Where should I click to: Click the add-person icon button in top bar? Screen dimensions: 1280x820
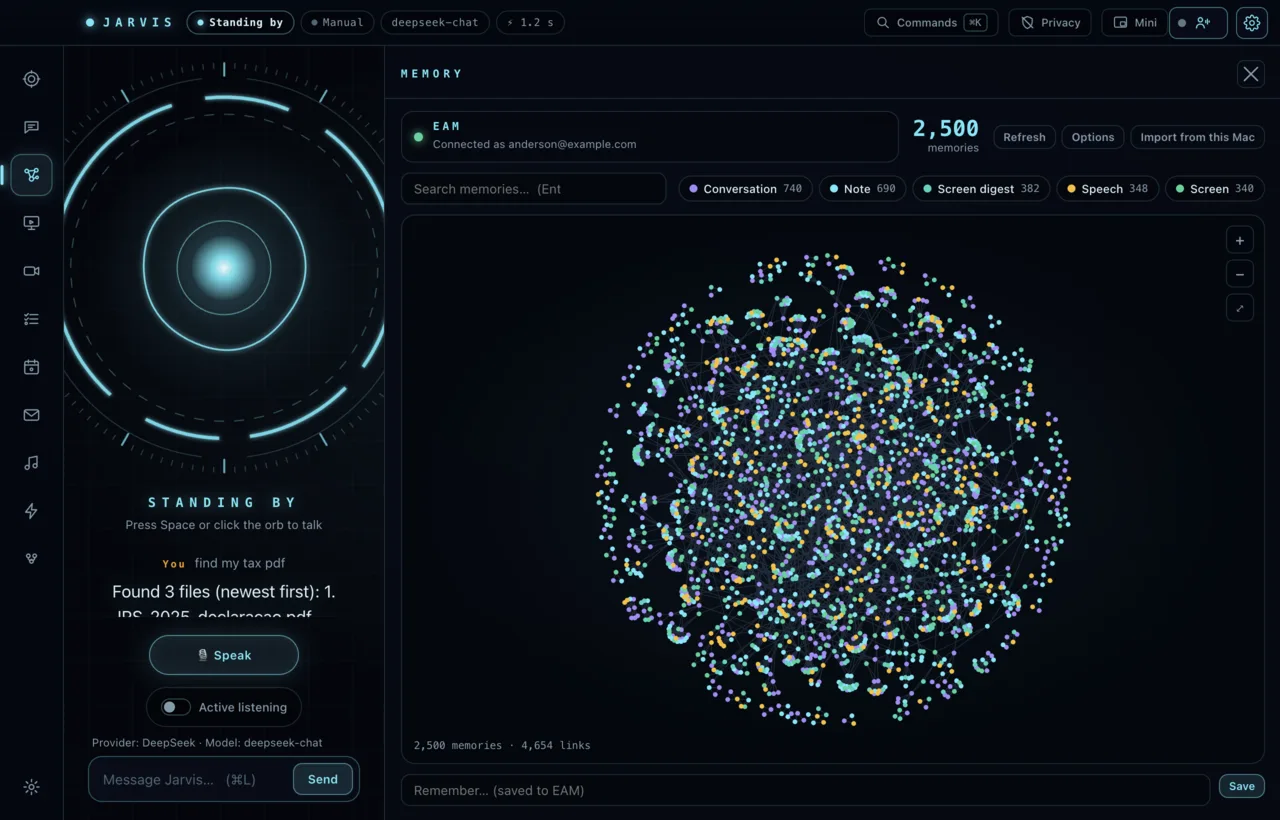click(x=1198, y=23)
